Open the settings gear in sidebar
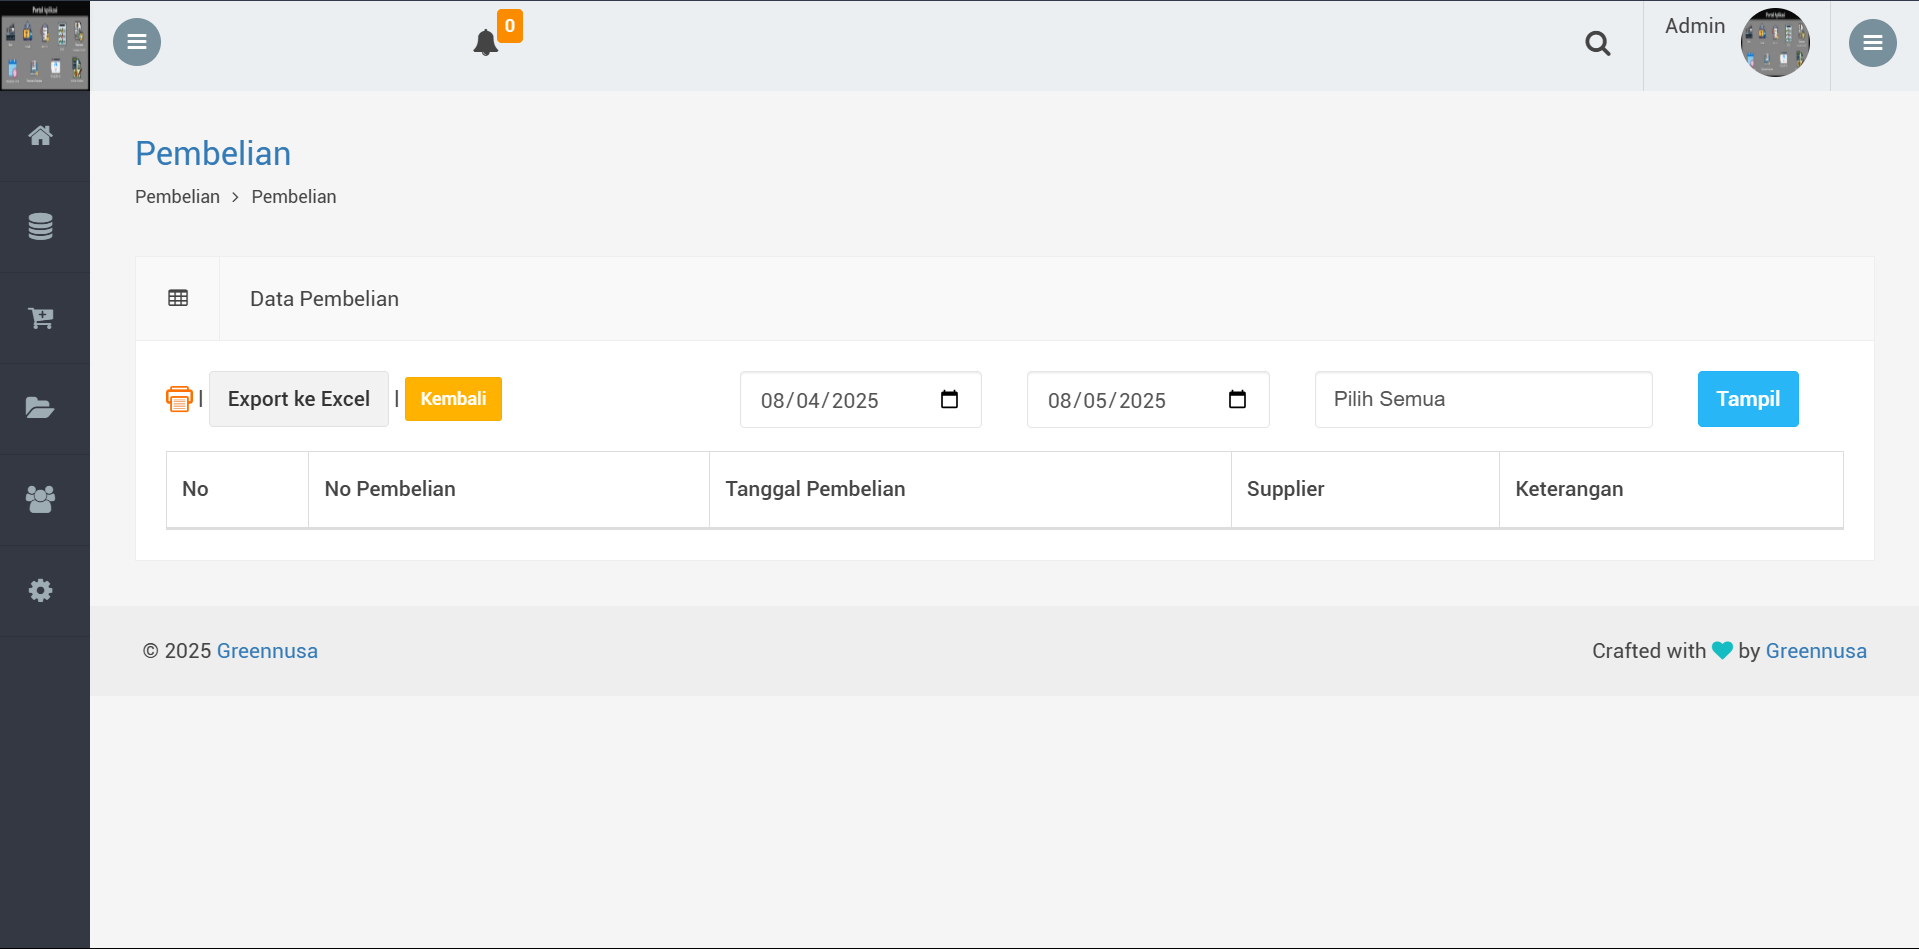The image size is (1919, 949). tap(41, 590)
